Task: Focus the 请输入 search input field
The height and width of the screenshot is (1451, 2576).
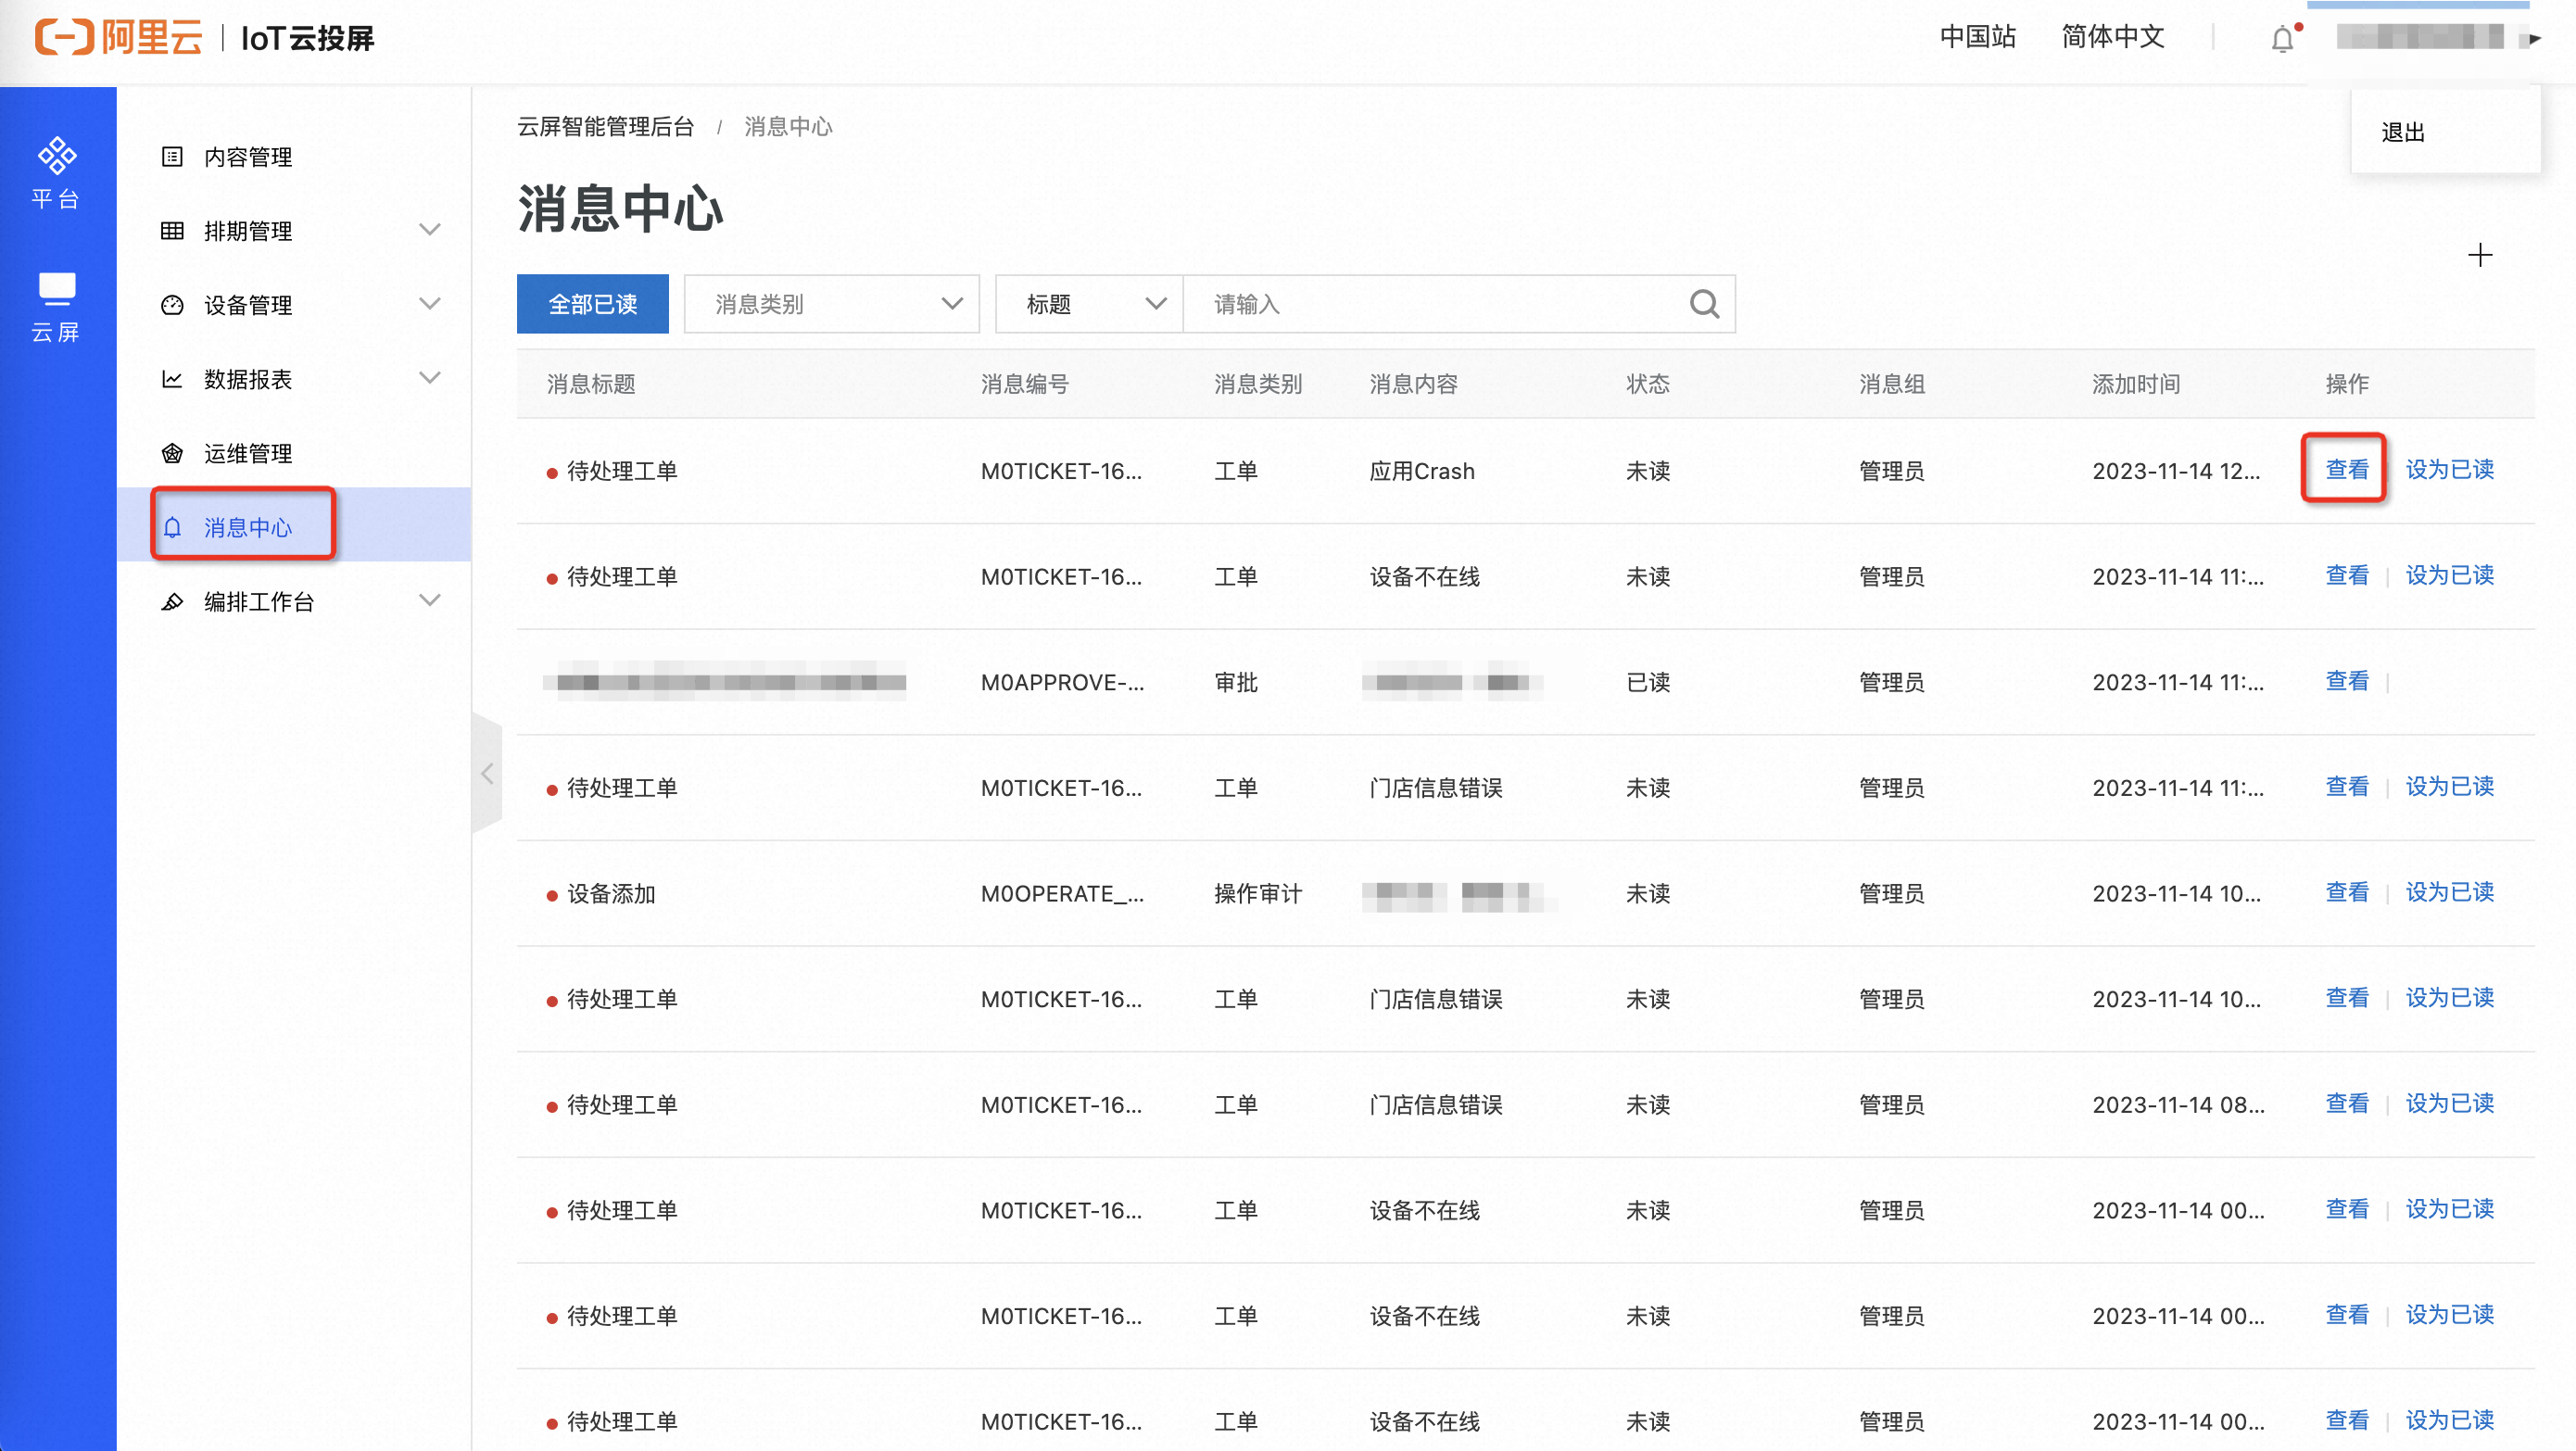Action: [x=1436, y=303]
